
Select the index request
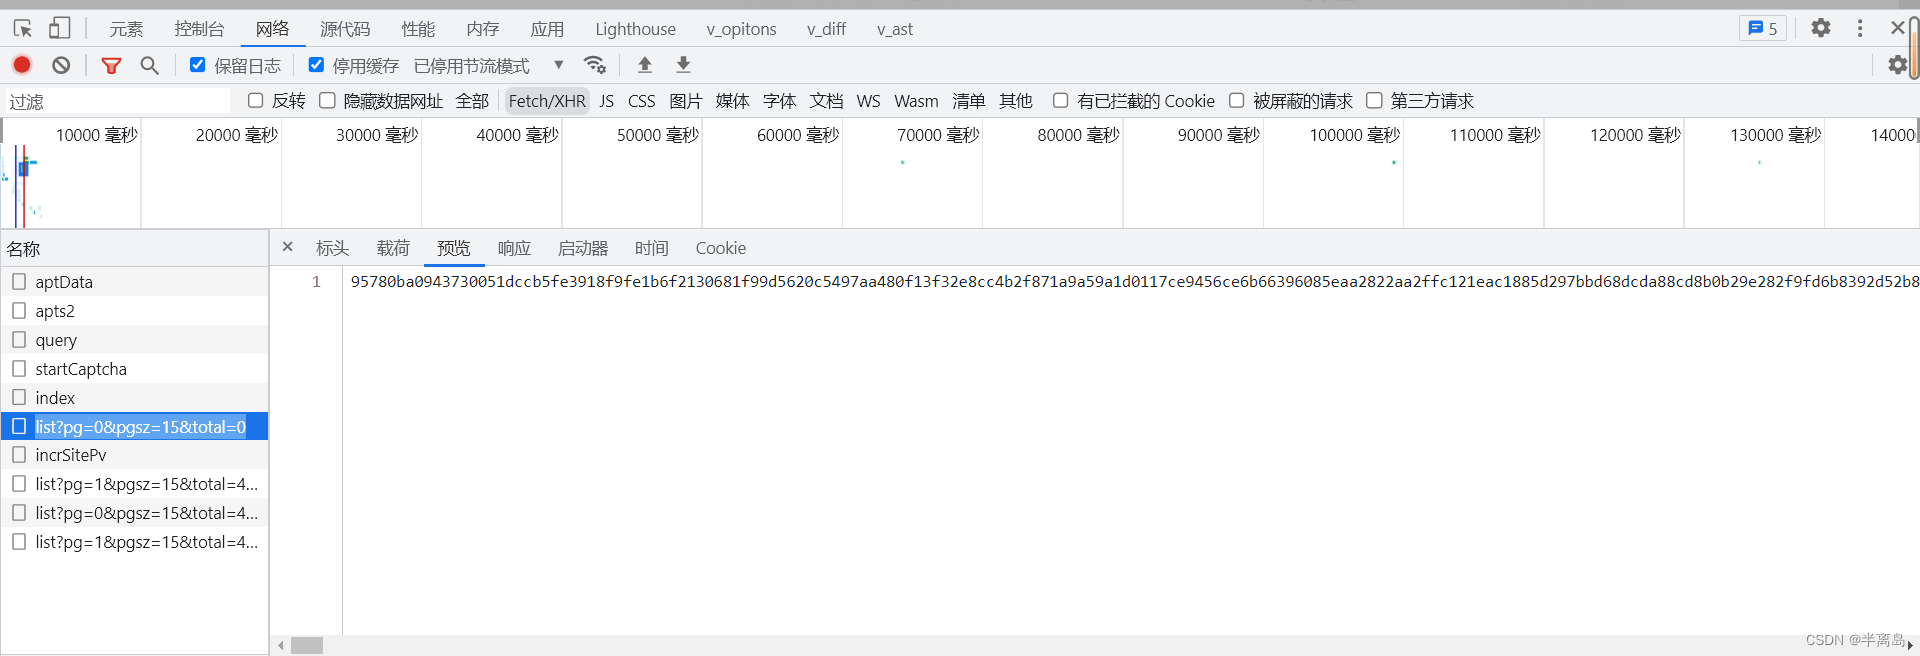click(134, 398)
